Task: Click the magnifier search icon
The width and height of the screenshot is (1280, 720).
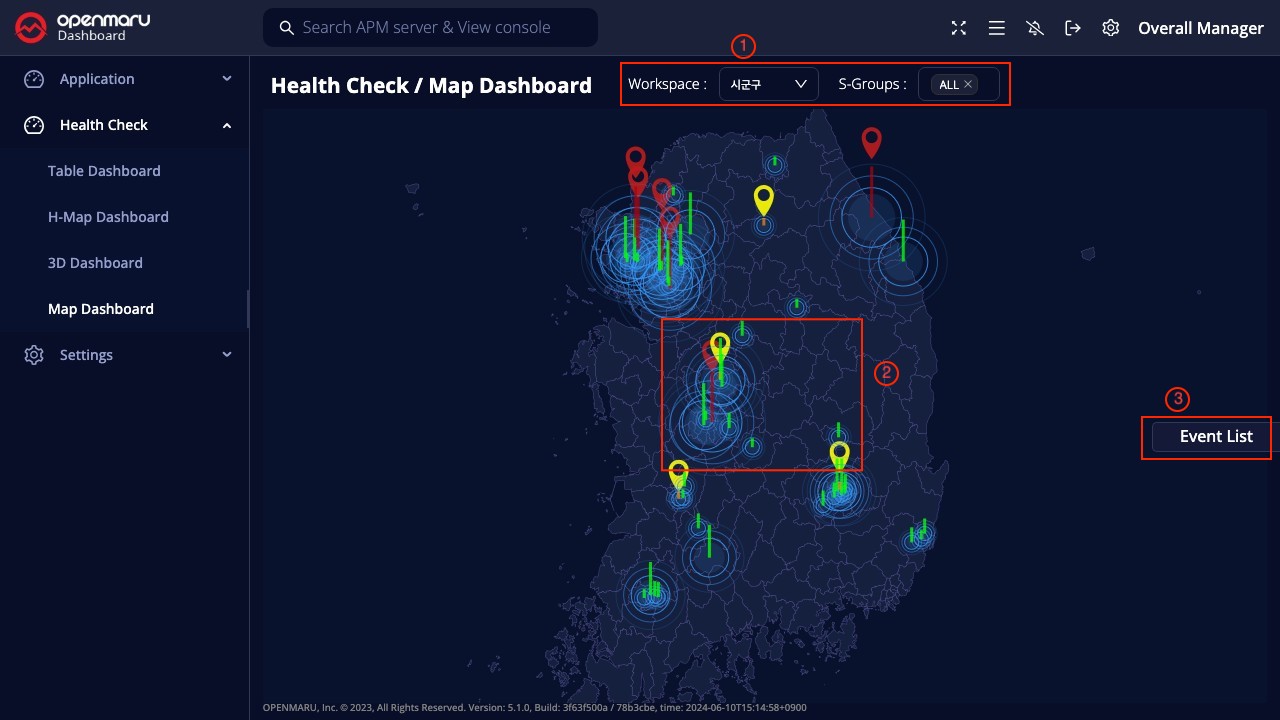Action: [x=287, y=28]
